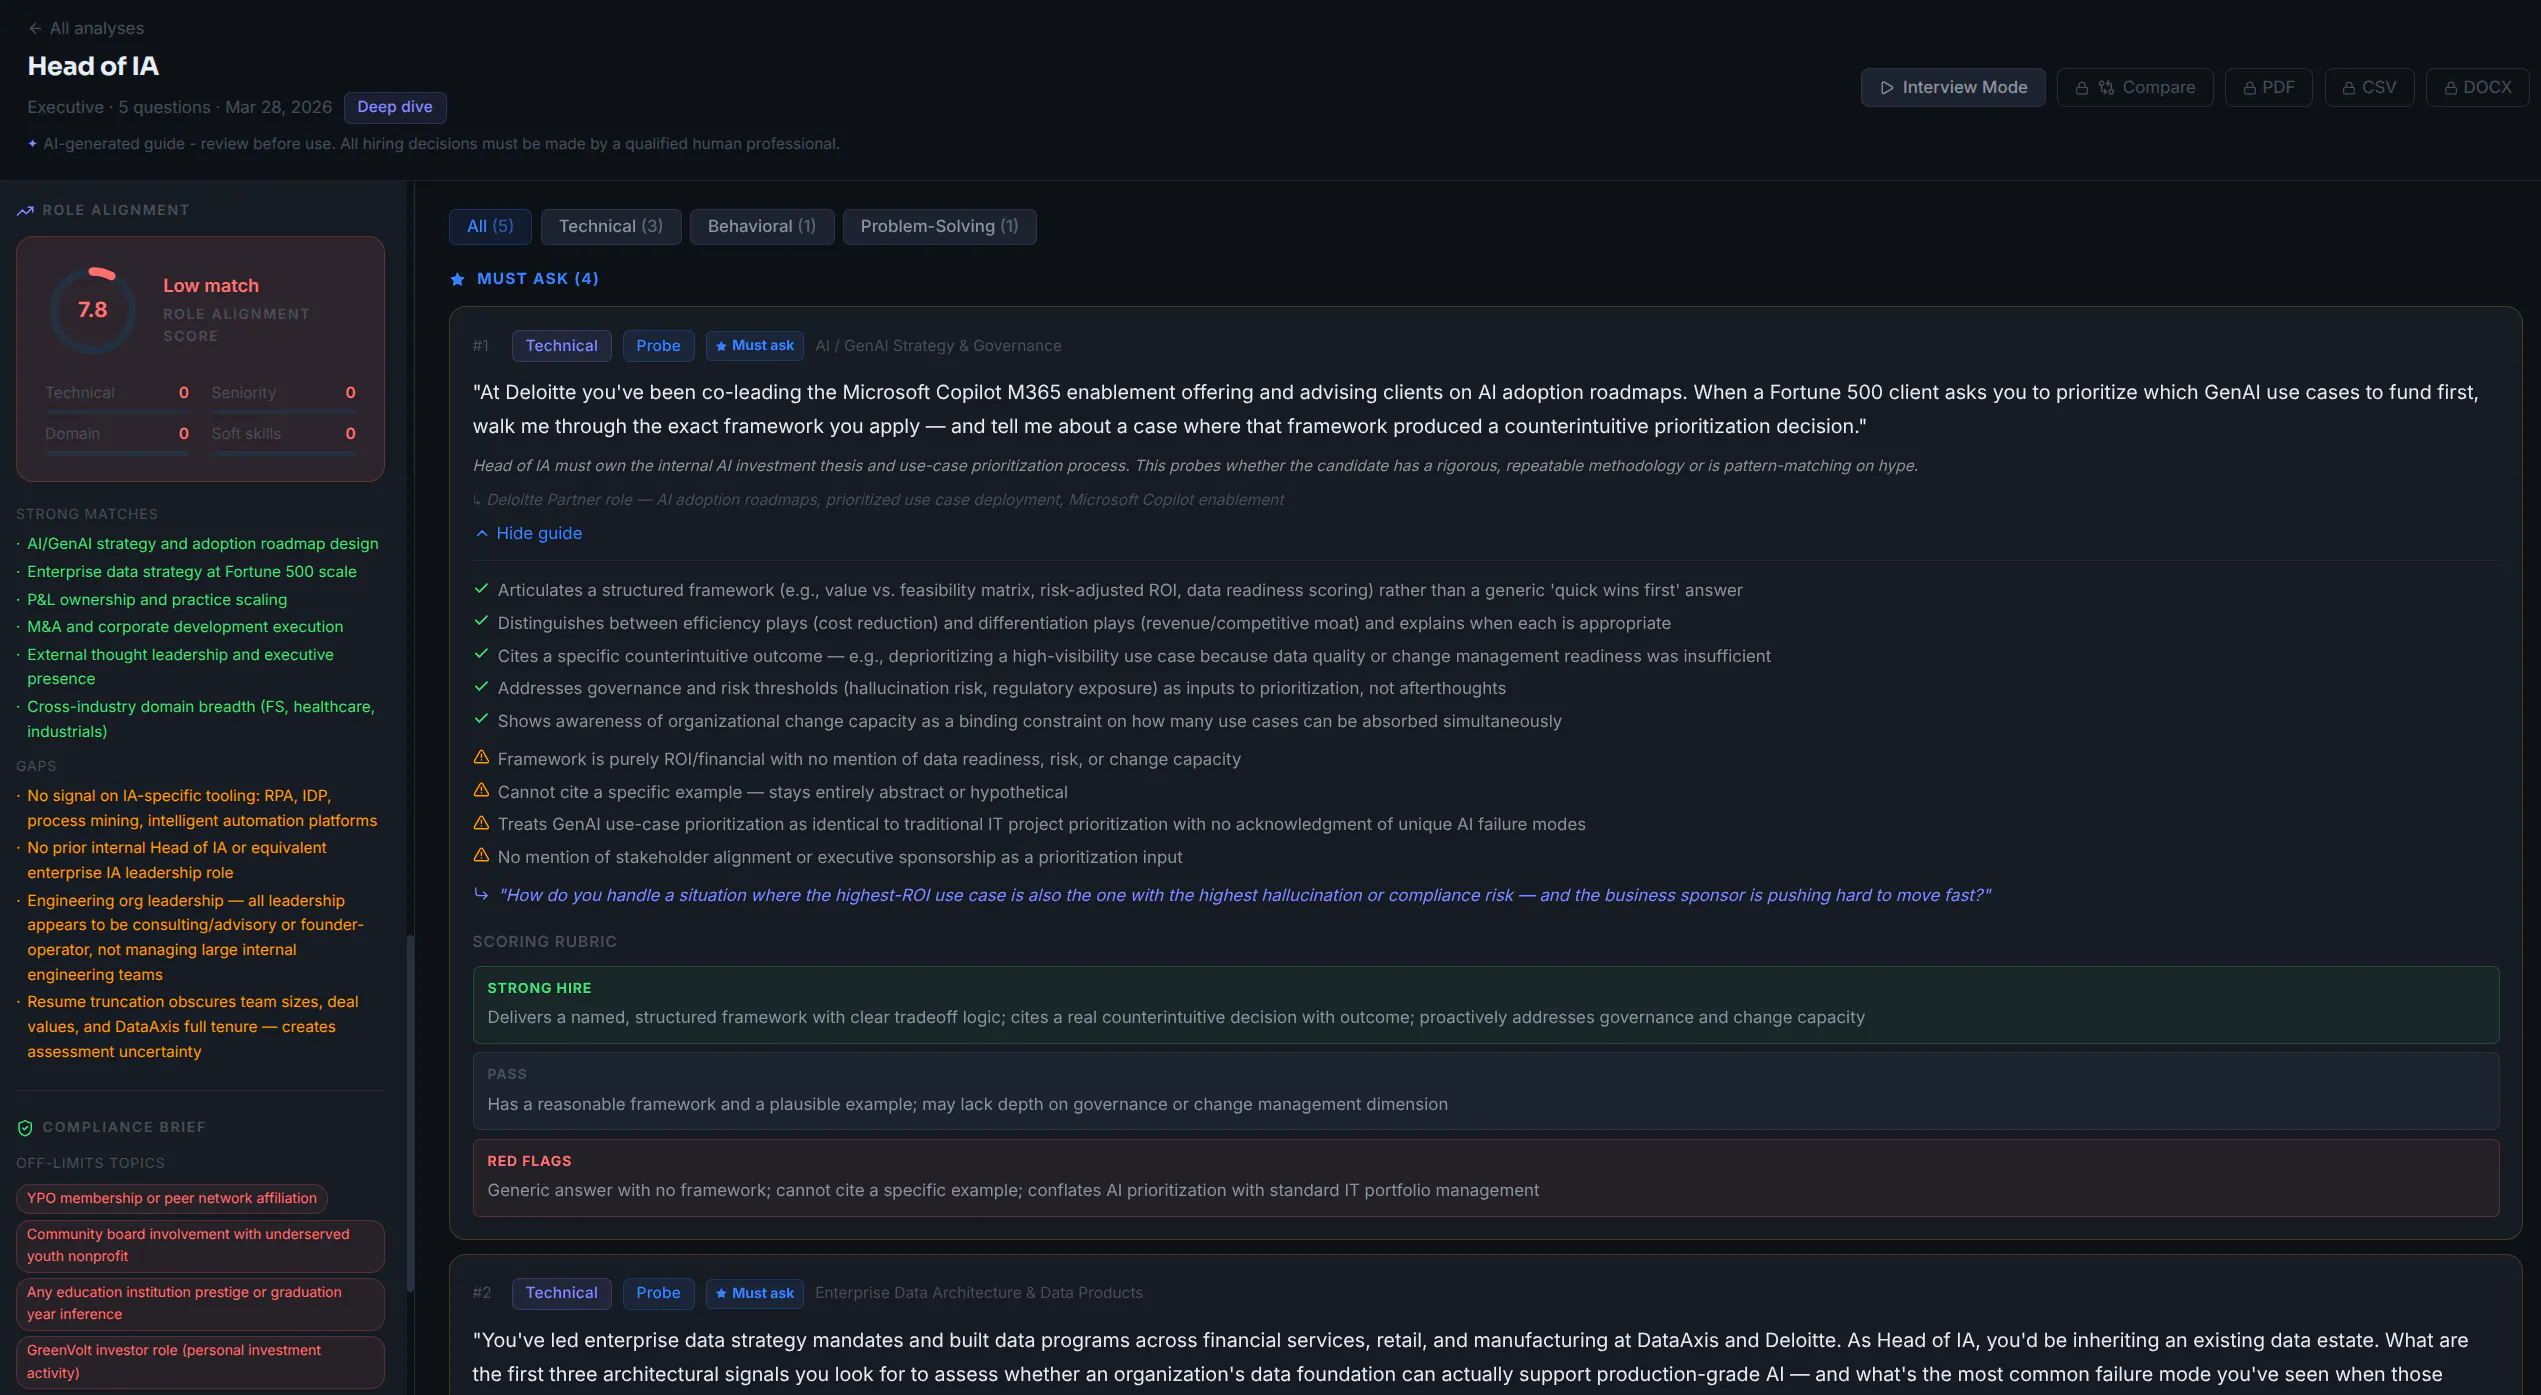Click the checkmark beside 'Distinguishes between efficiency plays'
2541x1395 pixels.
[x=481, y=622]
